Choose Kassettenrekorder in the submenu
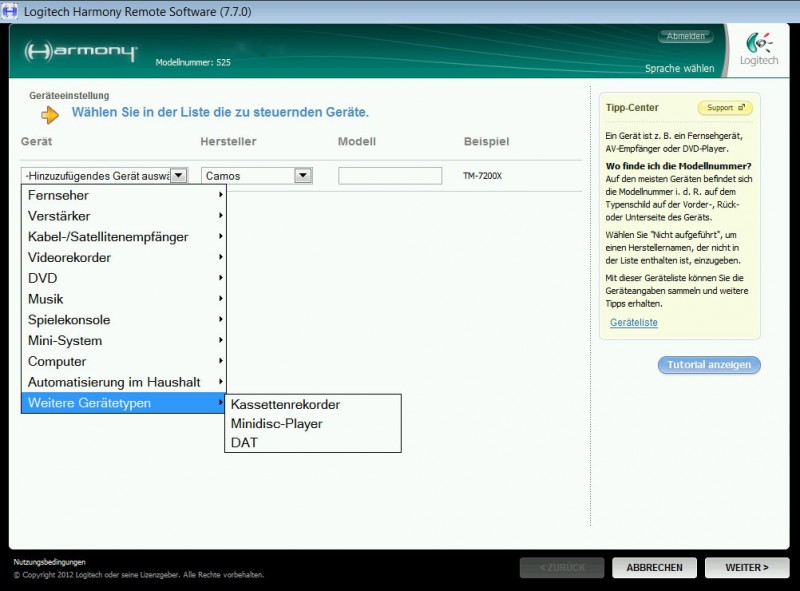The width and height of the screenshot is (800, 591). tap(285, 405)
